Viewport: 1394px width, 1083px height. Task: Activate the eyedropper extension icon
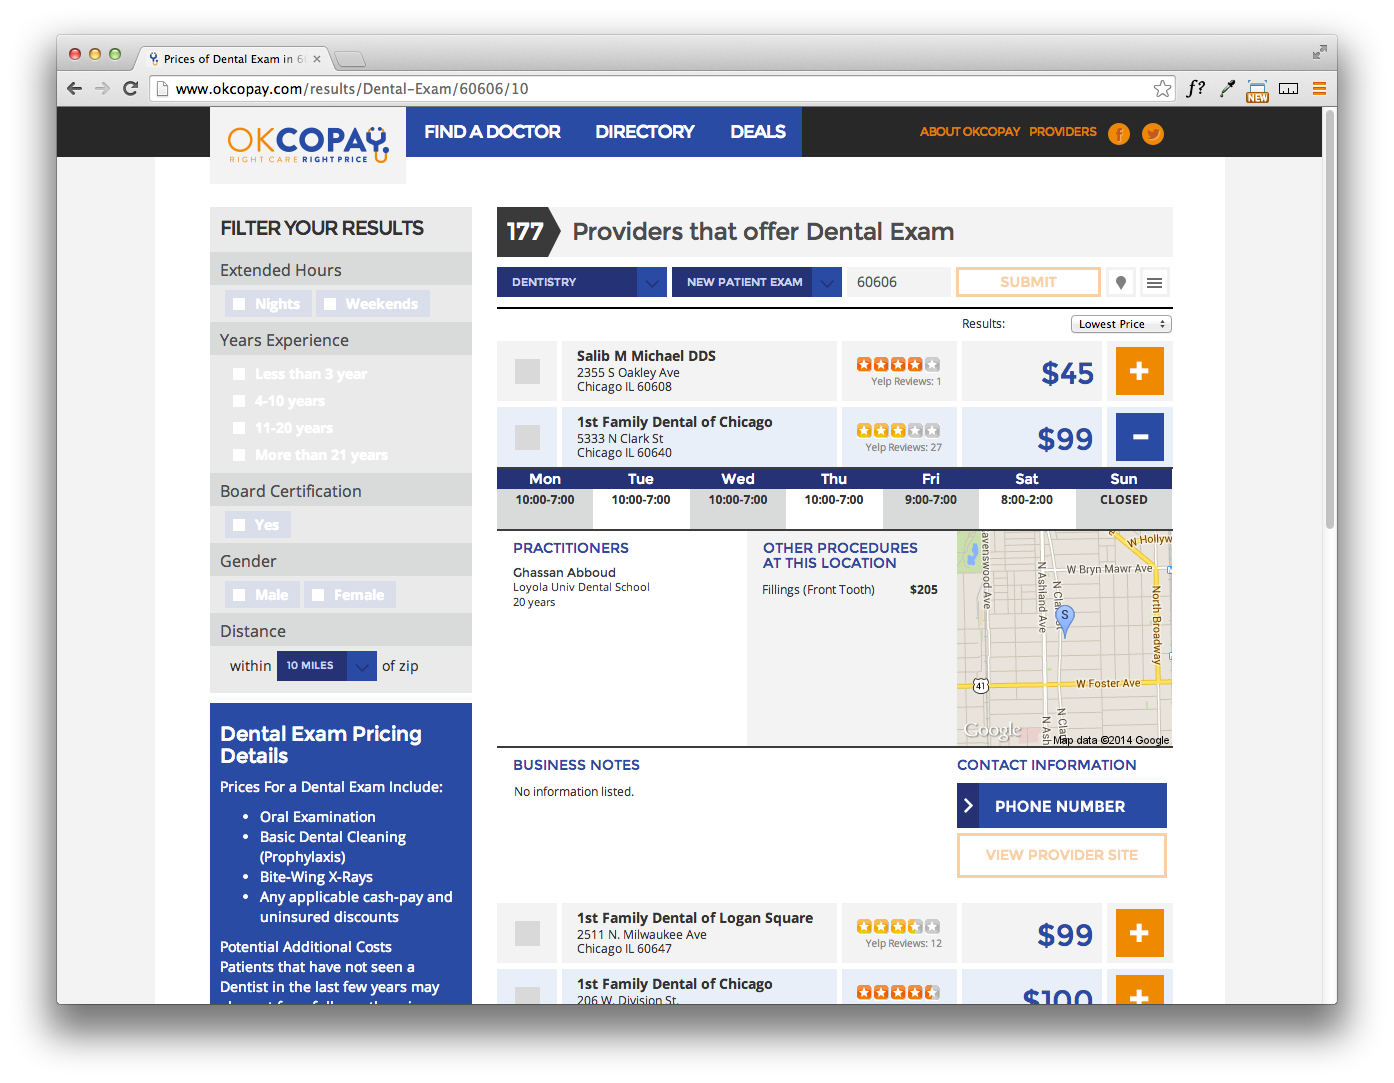pos(1227,88)
